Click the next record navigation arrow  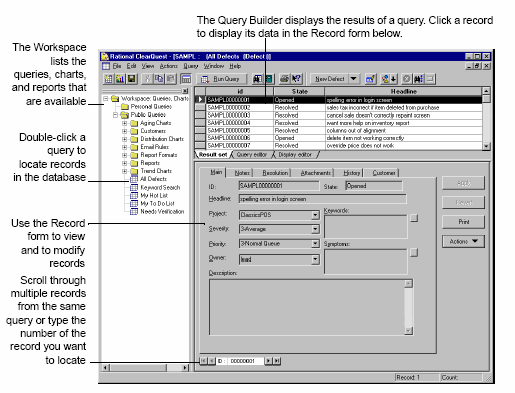pos(268,361)
